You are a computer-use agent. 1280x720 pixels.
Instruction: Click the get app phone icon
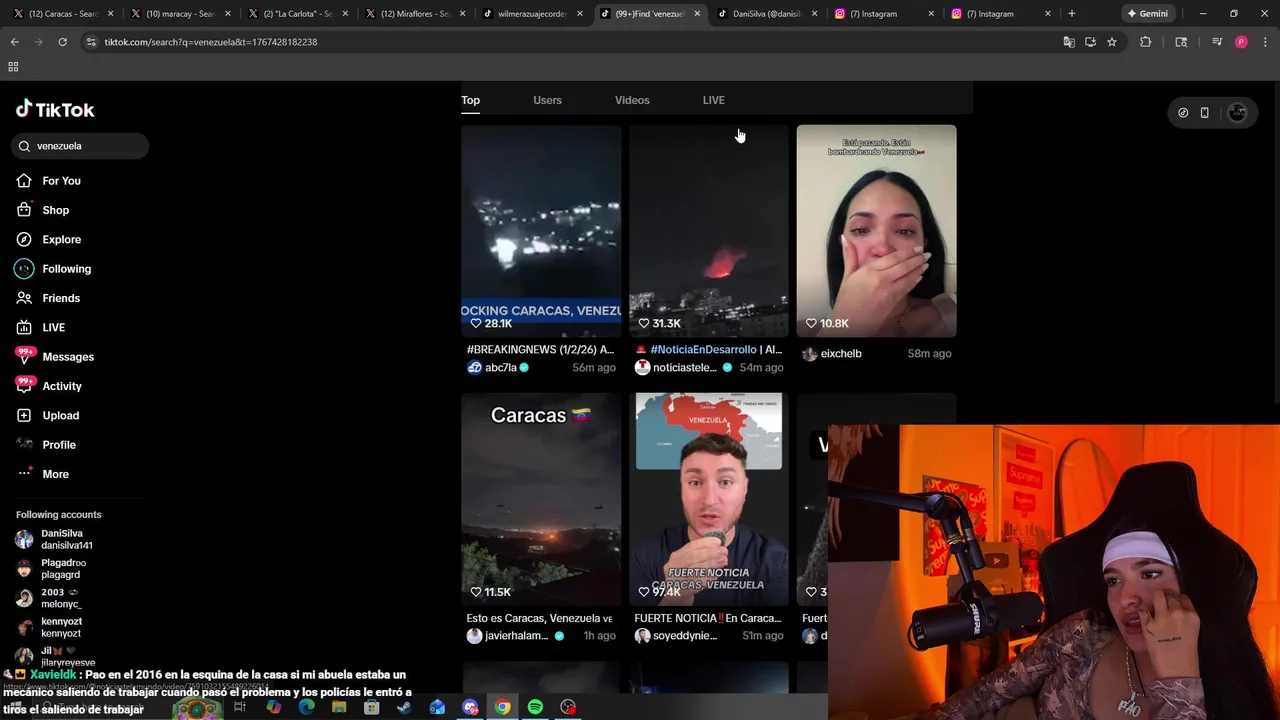tap(1204, 113)
